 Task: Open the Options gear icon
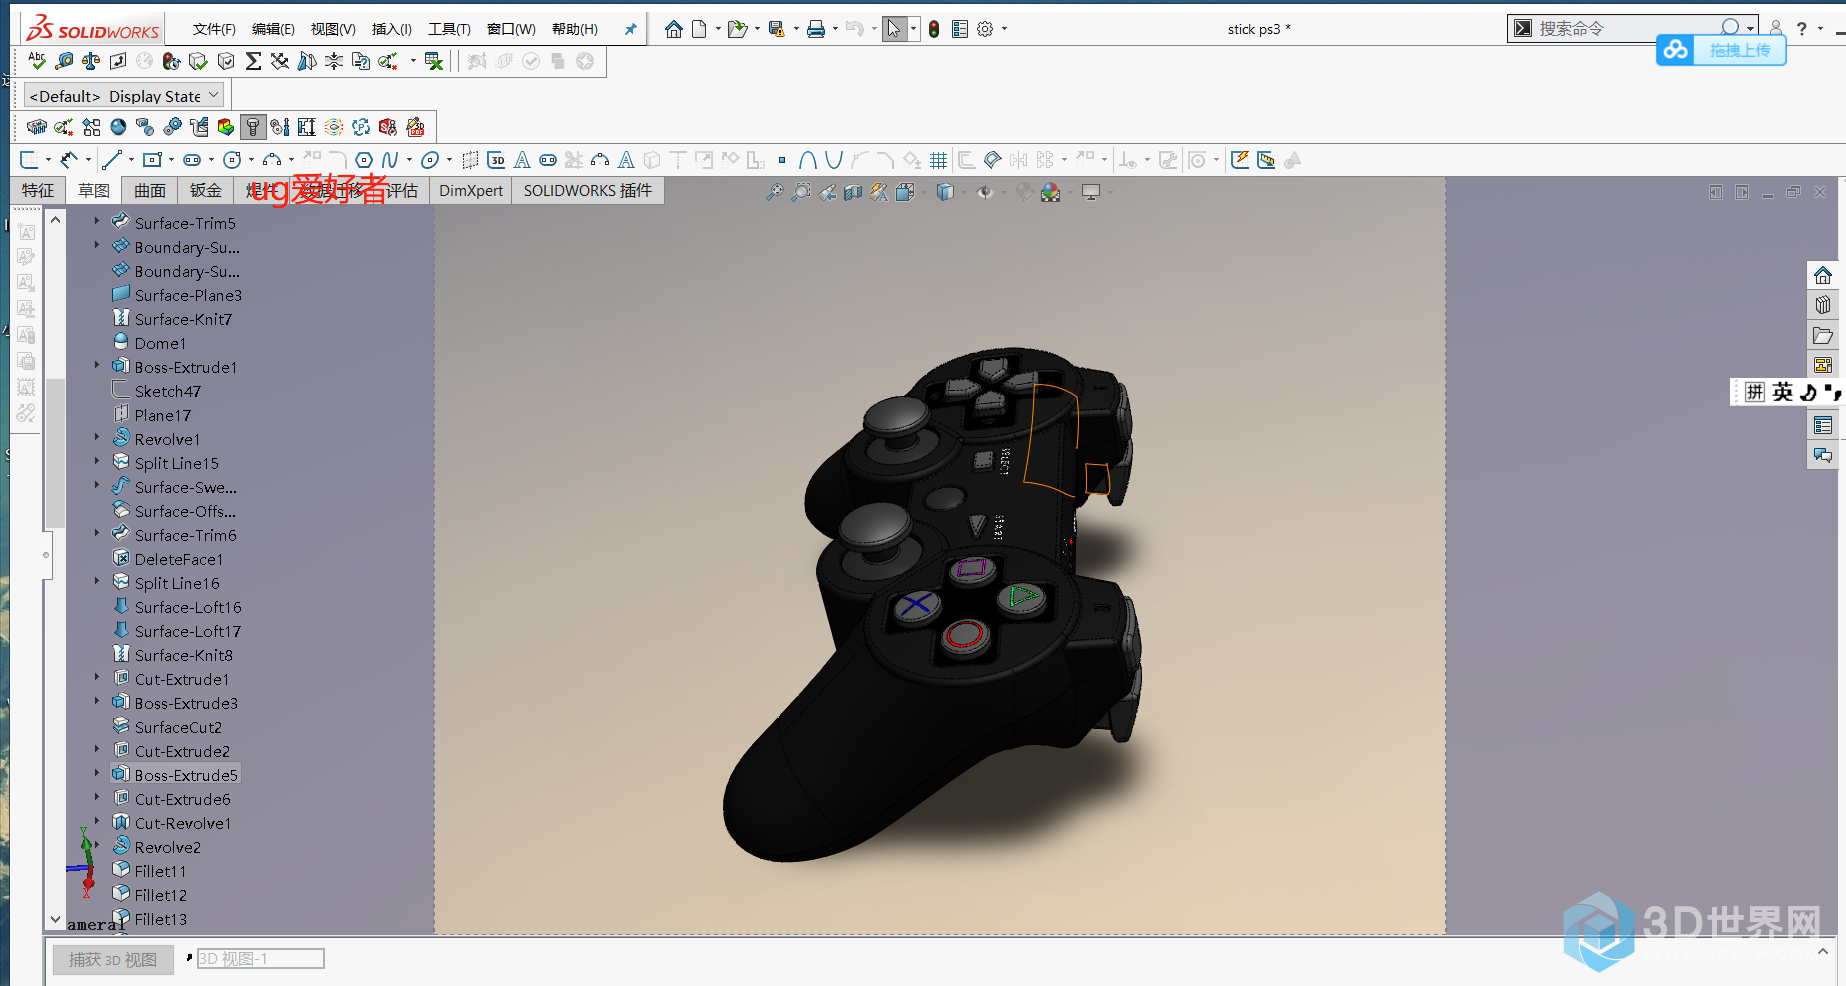coord(985,29)
